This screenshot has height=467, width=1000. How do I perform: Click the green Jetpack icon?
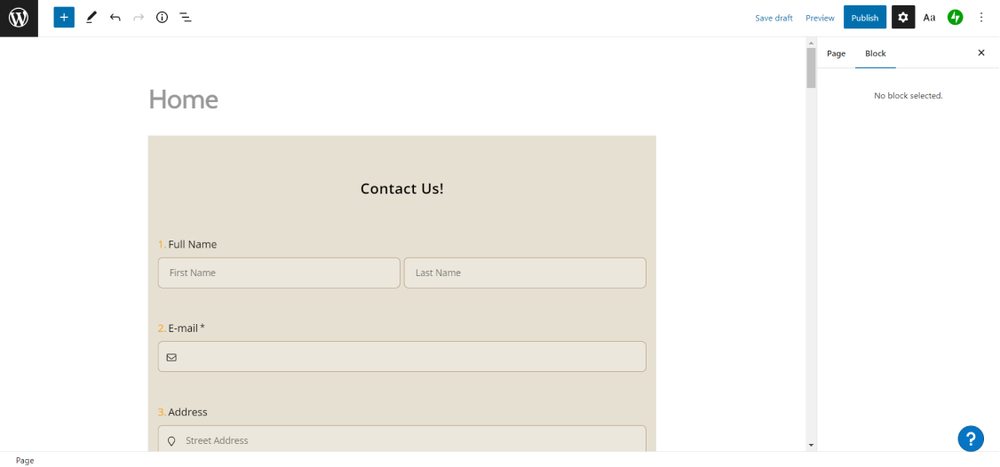point(955,18)
